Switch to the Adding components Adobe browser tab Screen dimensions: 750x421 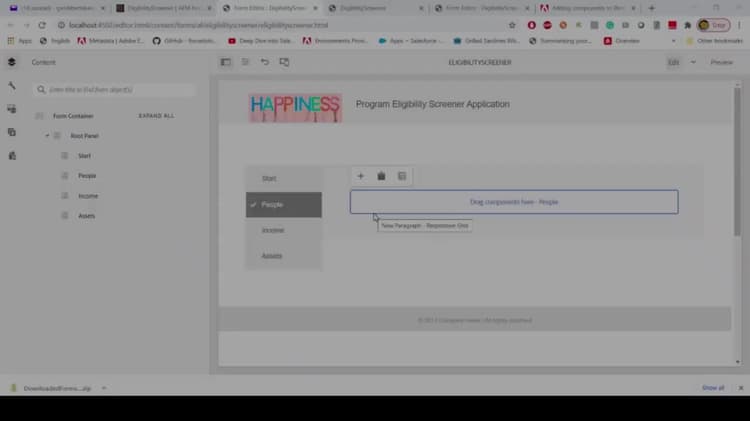click(x=588, y=8)
